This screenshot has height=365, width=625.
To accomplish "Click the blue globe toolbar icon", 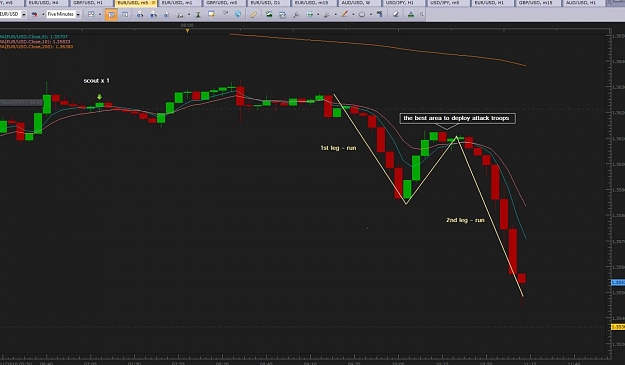I will click(238, 14).
